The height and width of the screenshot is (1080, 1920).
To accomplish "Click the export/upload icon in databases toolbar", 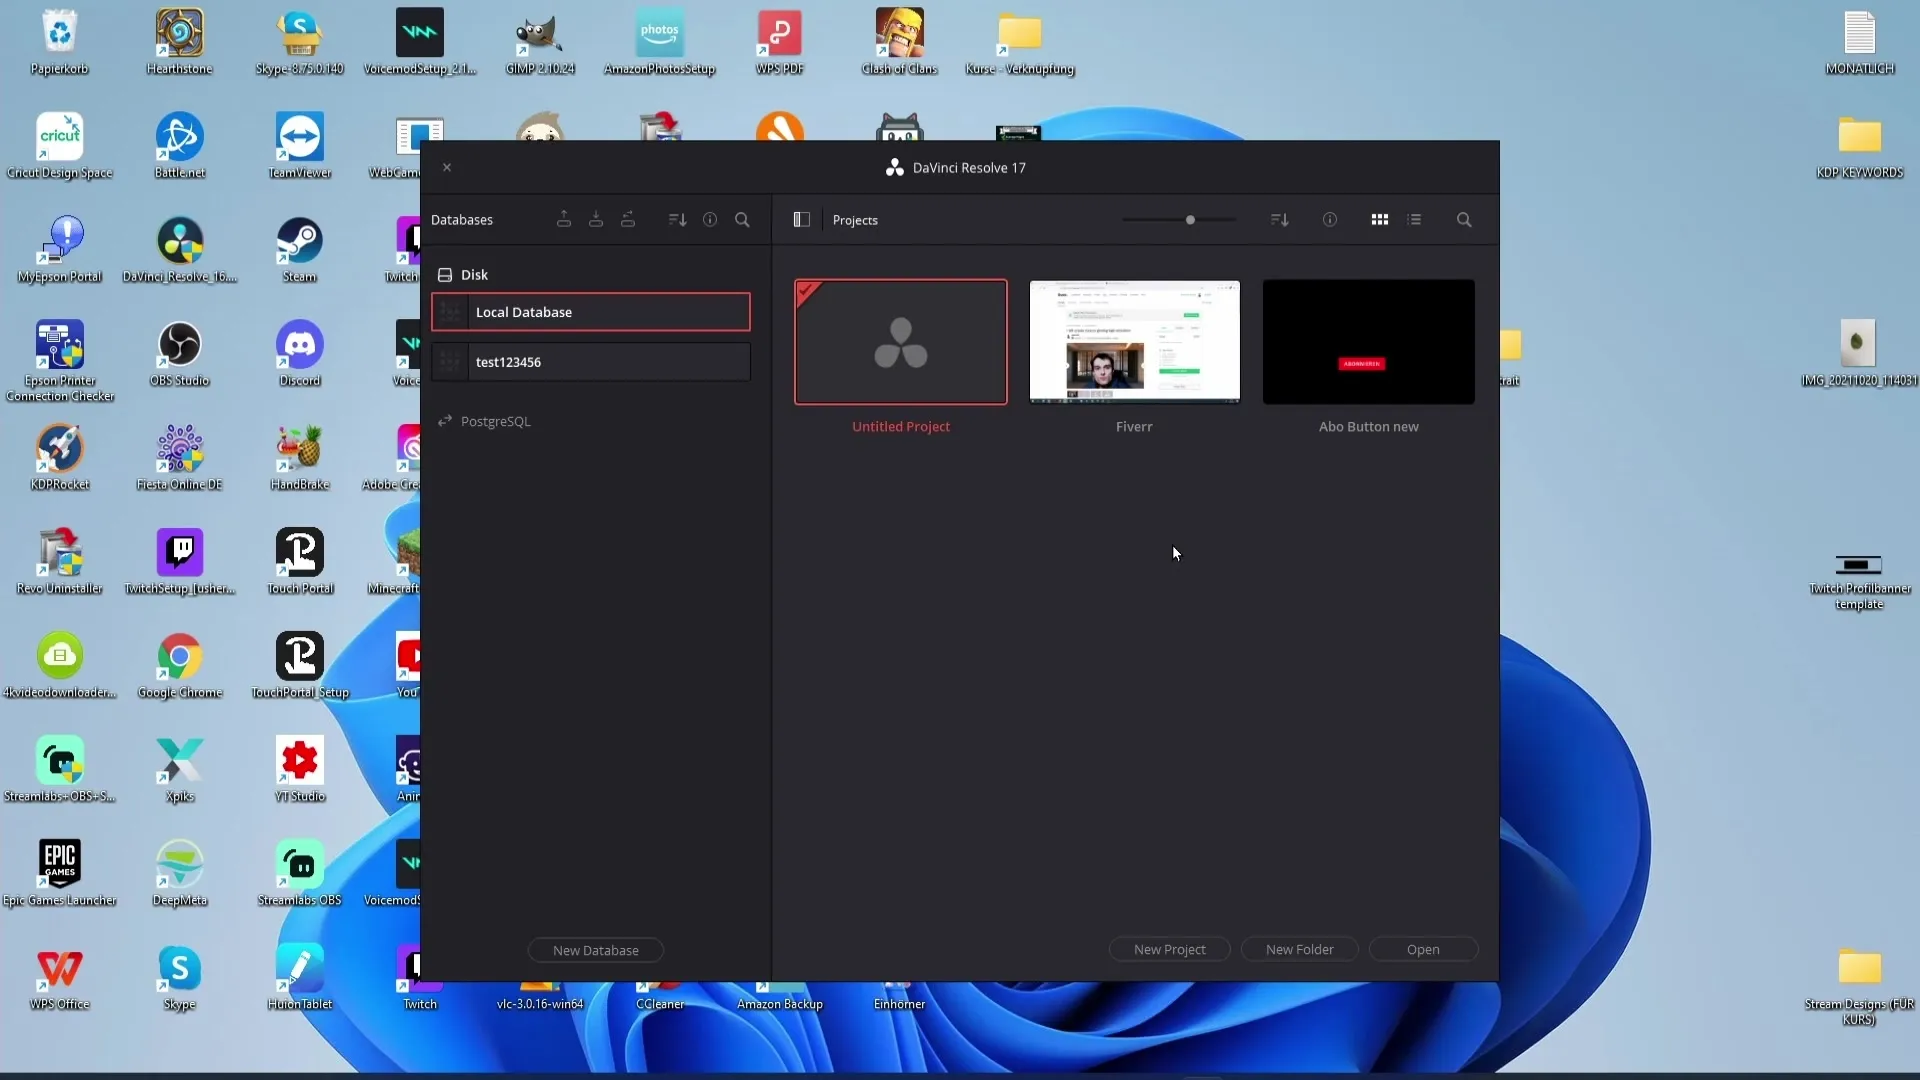I will click(564, 220).
